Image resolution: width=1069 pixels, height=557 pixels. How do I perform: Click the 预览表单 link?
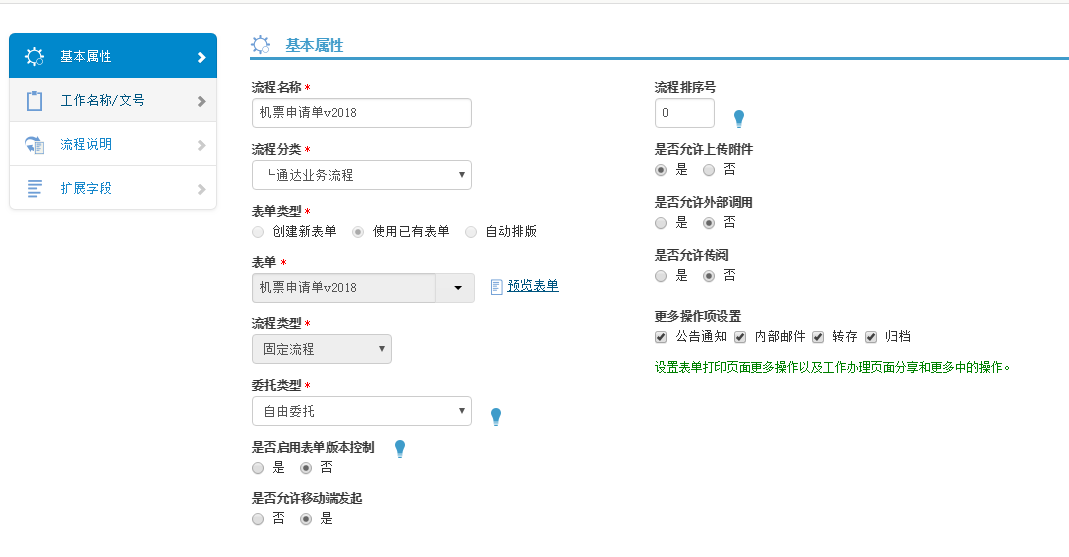(533, 286)
